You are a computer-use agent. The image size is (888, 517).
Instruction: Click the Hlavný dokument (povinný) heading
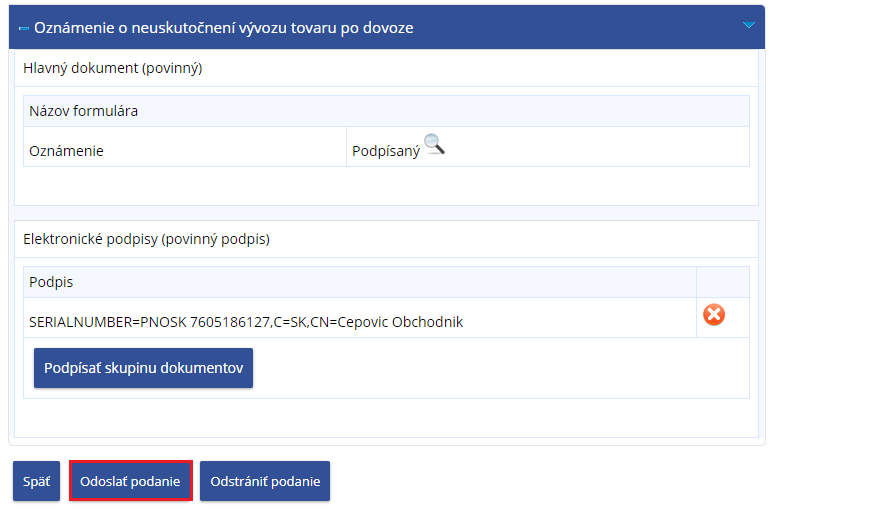[x=113, y=68]
